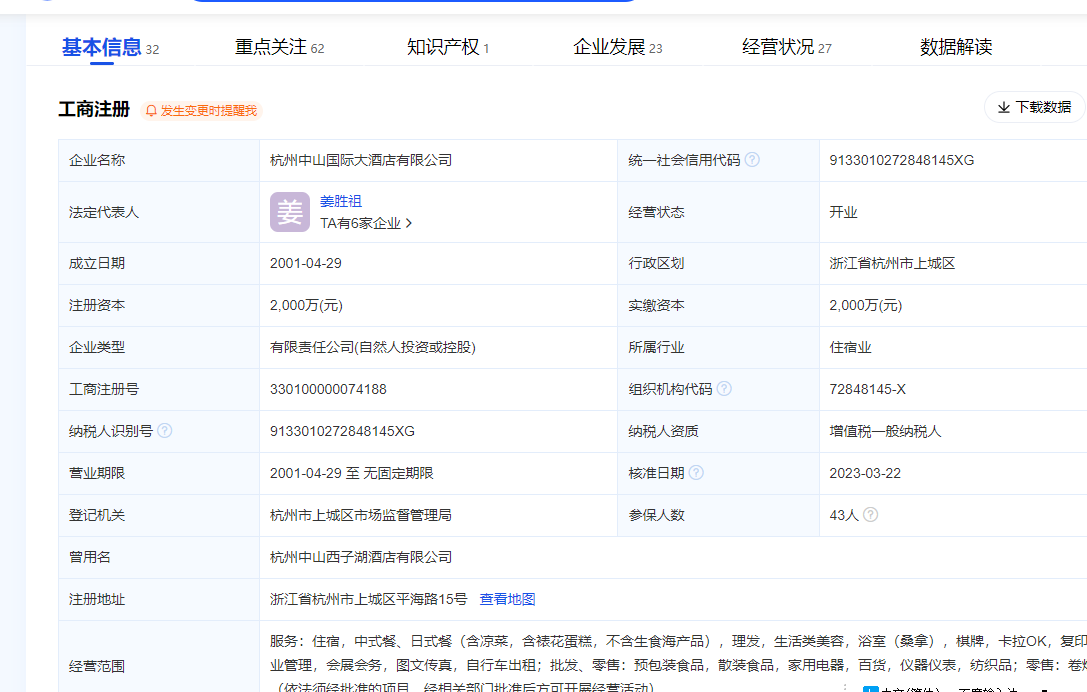Click the 姜 avatar thumbnail
1087x692 pixels.
290,212
